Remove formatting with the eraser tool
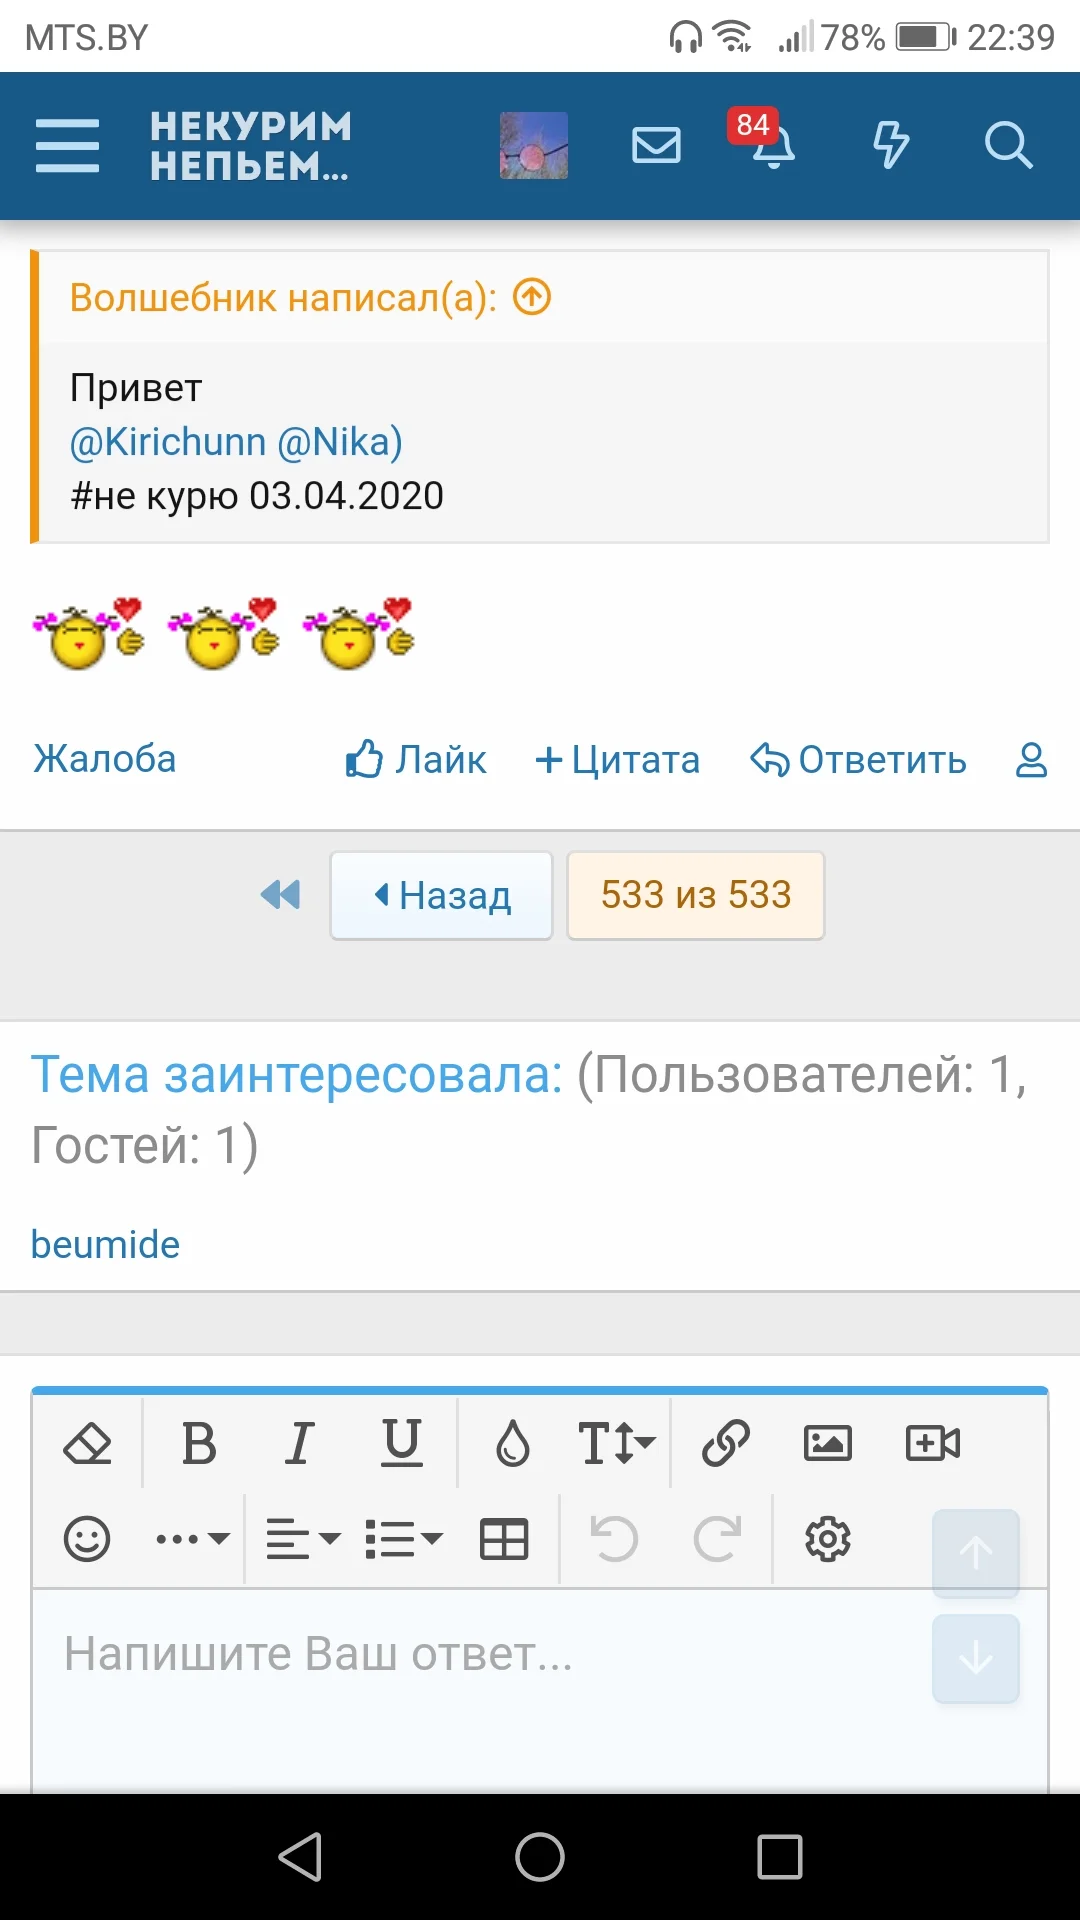Image resolution: width=1080 pixels, height=1920 pixels. [x=88, y=1441]
